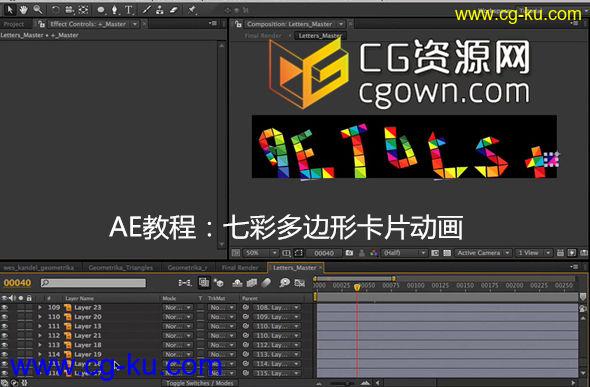Screen dimensions: 590x387
Task: Click the parent pick whip for Layer 23
Action: [x=246, y=307]
